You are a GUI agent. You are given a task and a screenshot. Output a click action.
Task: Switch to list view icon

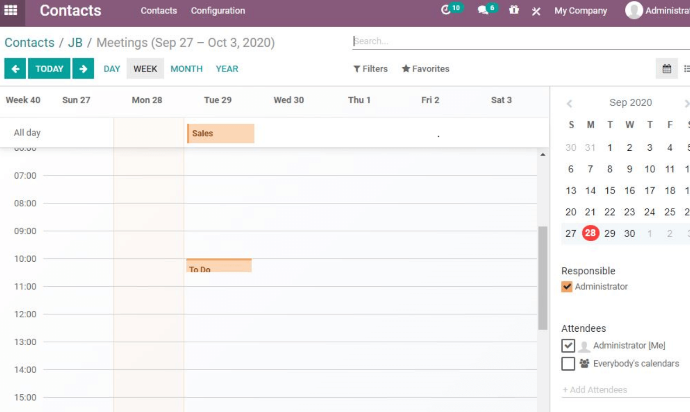pyautogui.click(x=686, y=69)
